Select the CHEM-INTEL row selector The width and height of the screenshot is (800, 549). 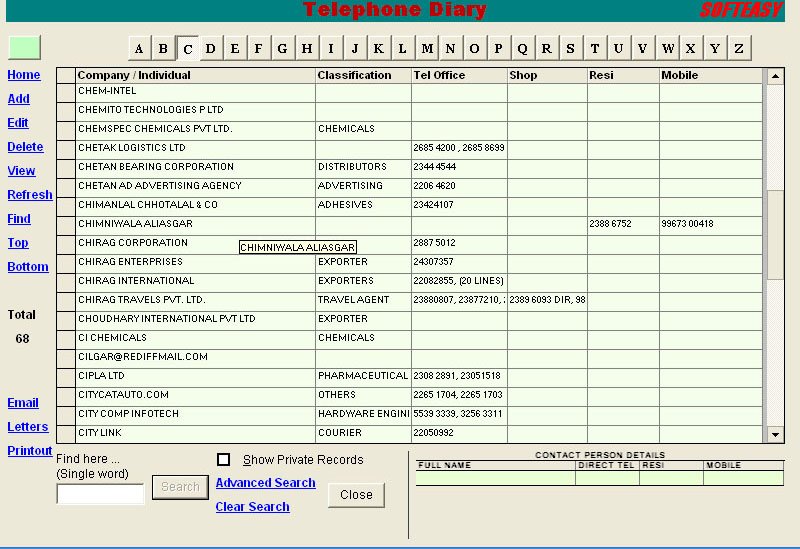coord(66,92)
